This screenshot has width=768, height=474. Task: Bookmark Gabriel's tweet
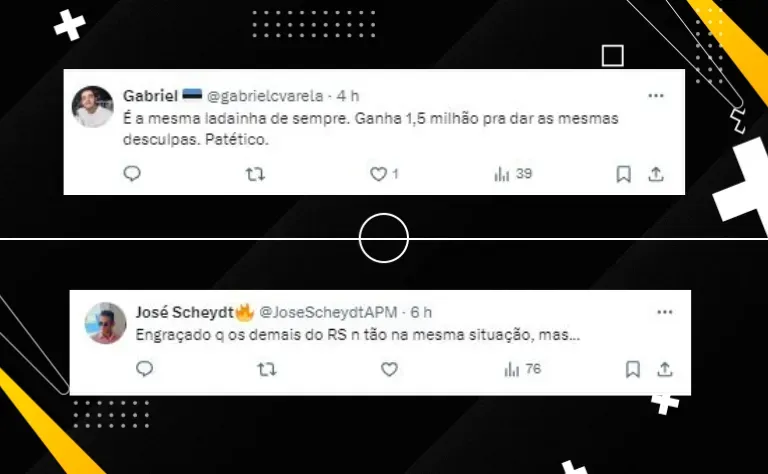point(623,174)
